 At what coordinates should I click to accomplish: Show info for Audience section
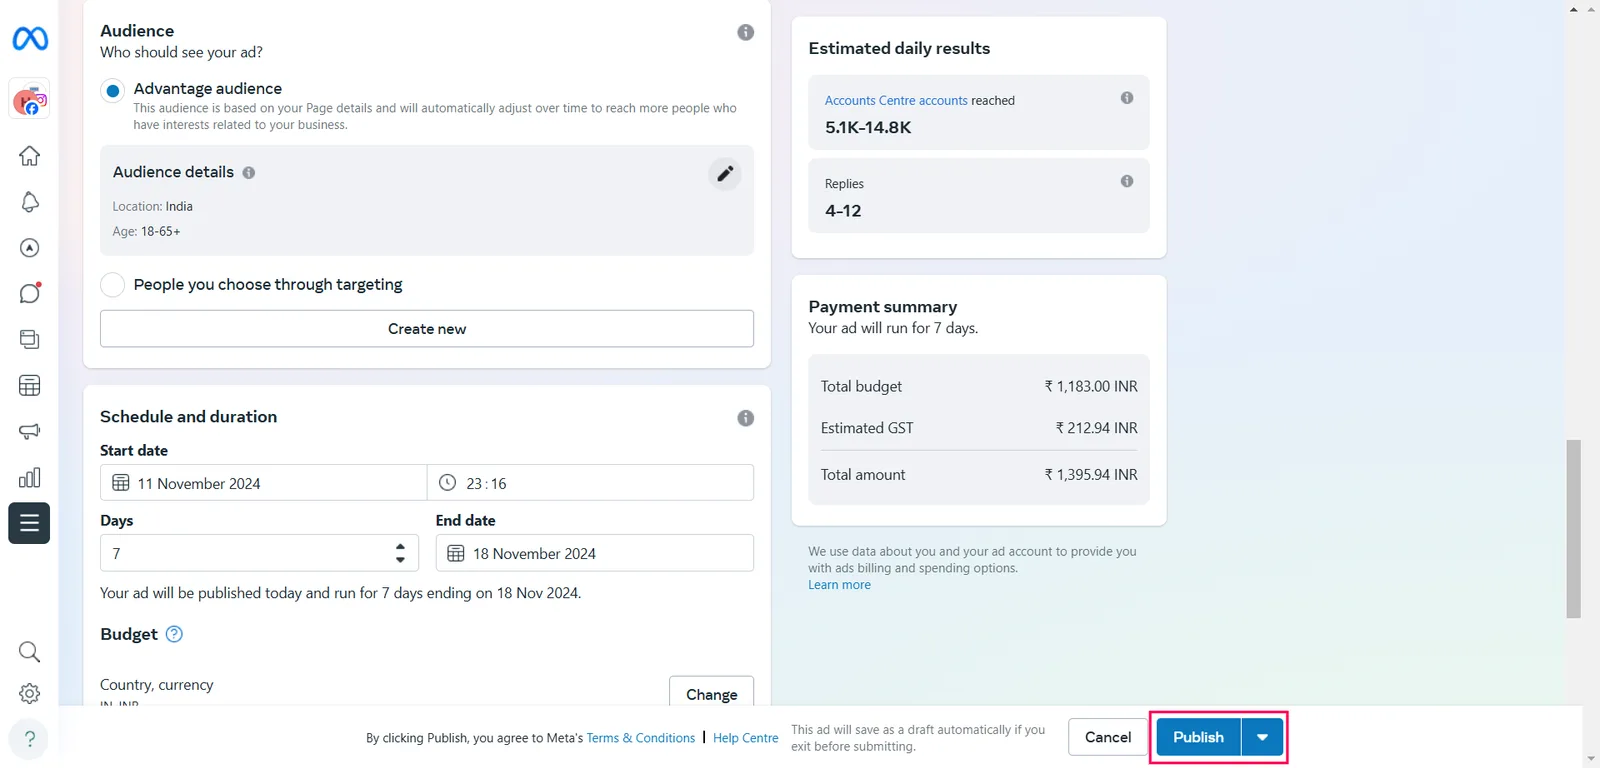(x=746, y=32)
